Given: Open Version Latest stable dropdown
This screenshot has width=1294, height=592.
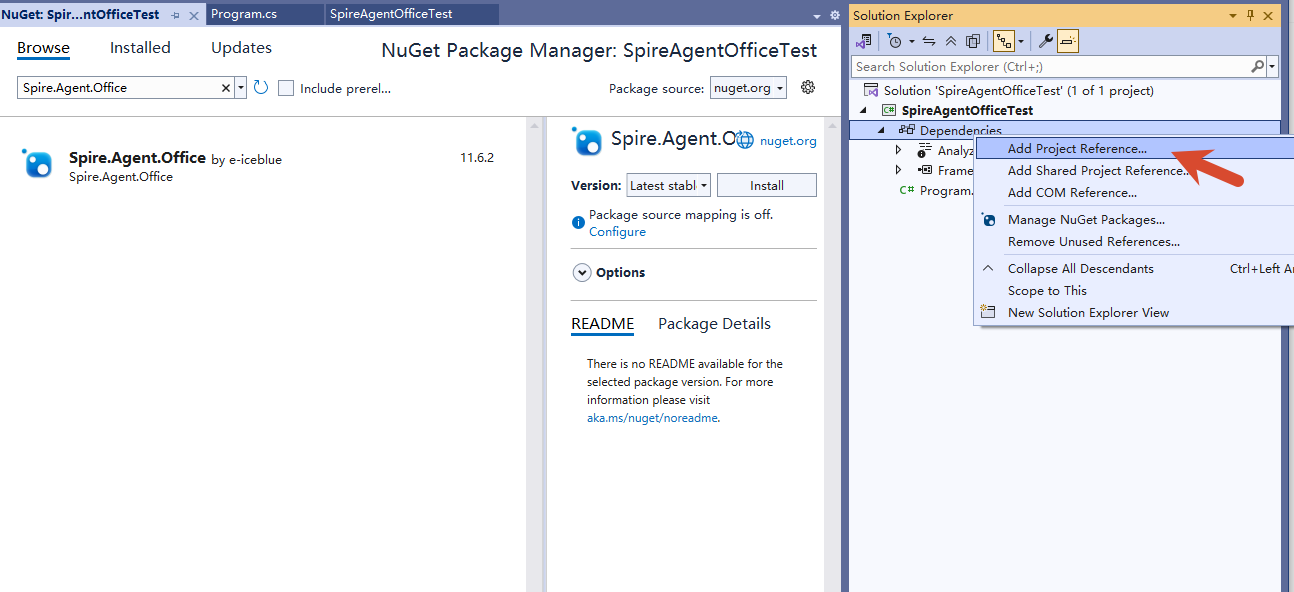Looking at the screenshot, I should (668, 185).
